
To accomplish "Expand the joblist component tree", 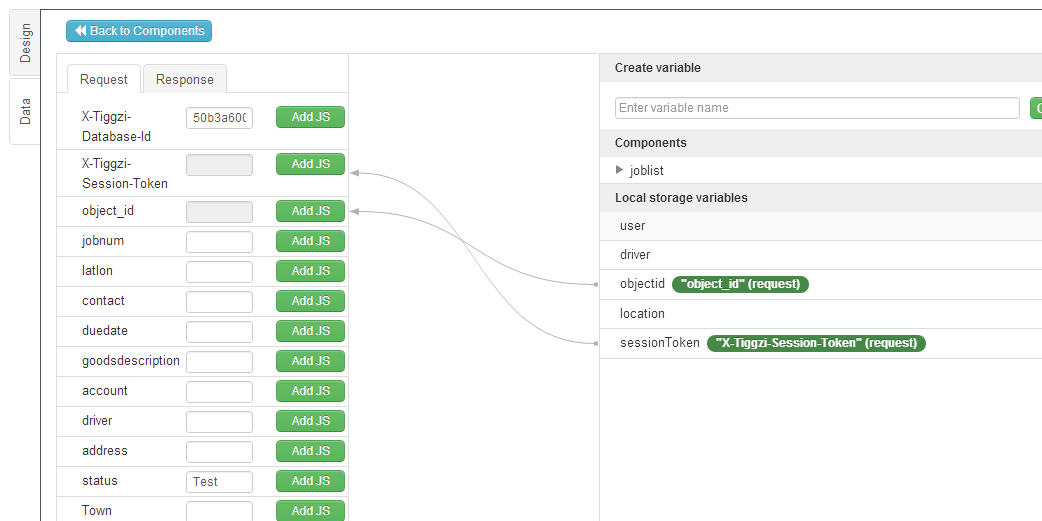I will (620, 170).
